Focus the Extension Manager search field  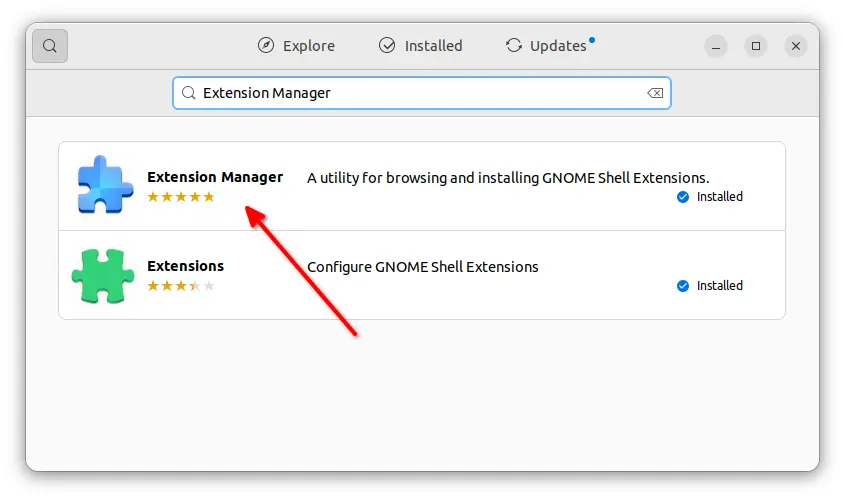[421, 93]
